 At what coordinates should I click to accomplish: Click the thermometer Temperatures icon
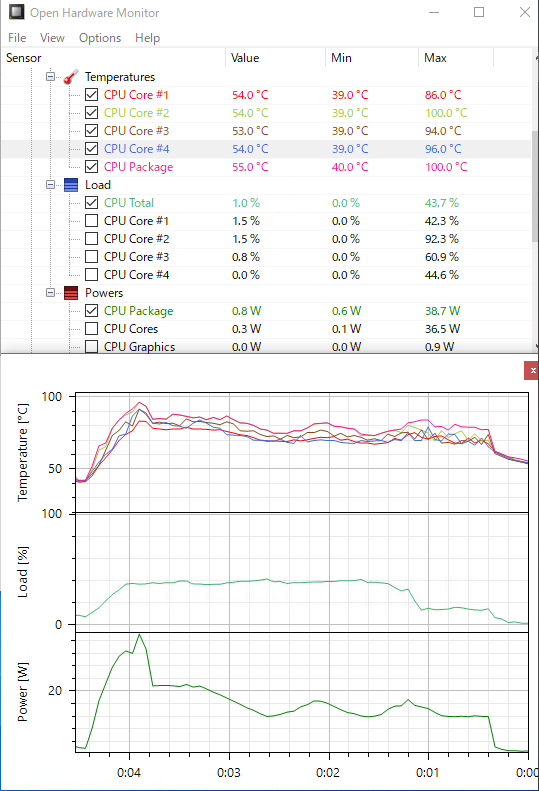[71, 77]
